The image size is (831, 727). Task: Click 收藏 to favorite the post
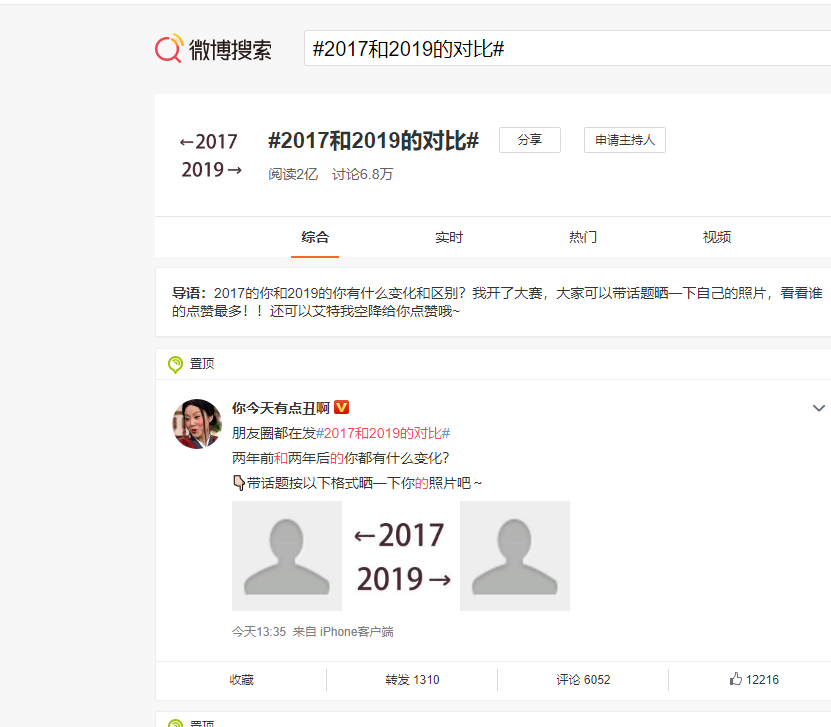pyautogui.click(x=241, y=680)
